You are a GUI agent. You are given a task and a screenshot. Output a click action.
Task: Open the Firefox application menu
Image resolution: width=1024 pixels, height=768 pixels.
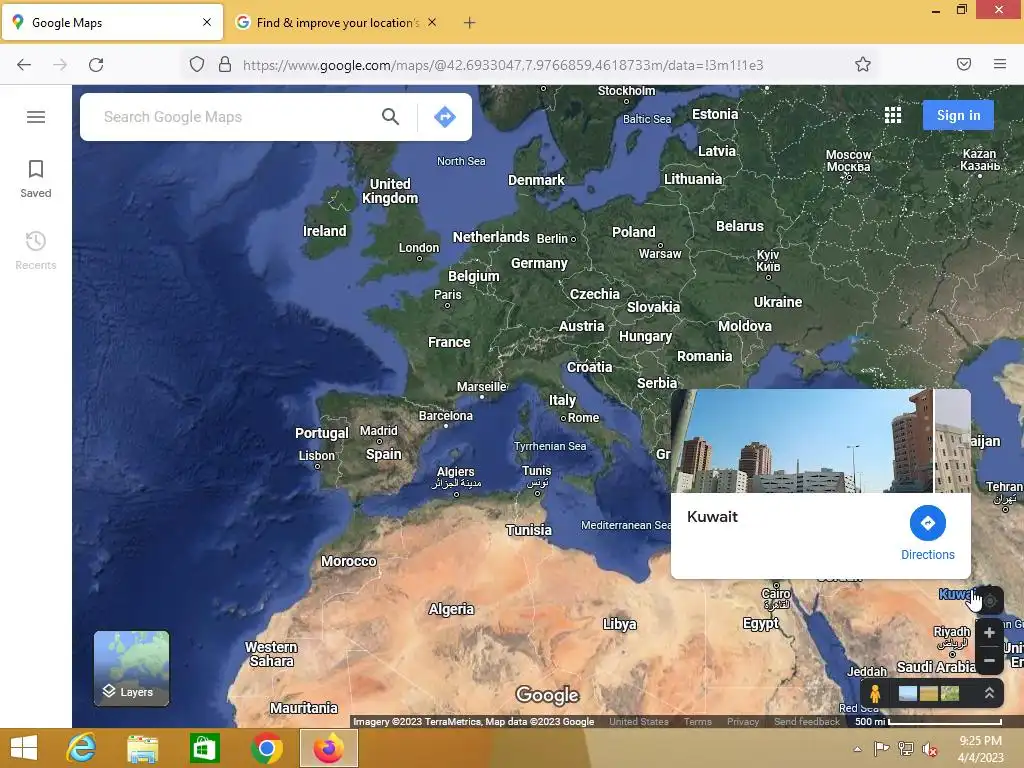(x=1000, y=64)
